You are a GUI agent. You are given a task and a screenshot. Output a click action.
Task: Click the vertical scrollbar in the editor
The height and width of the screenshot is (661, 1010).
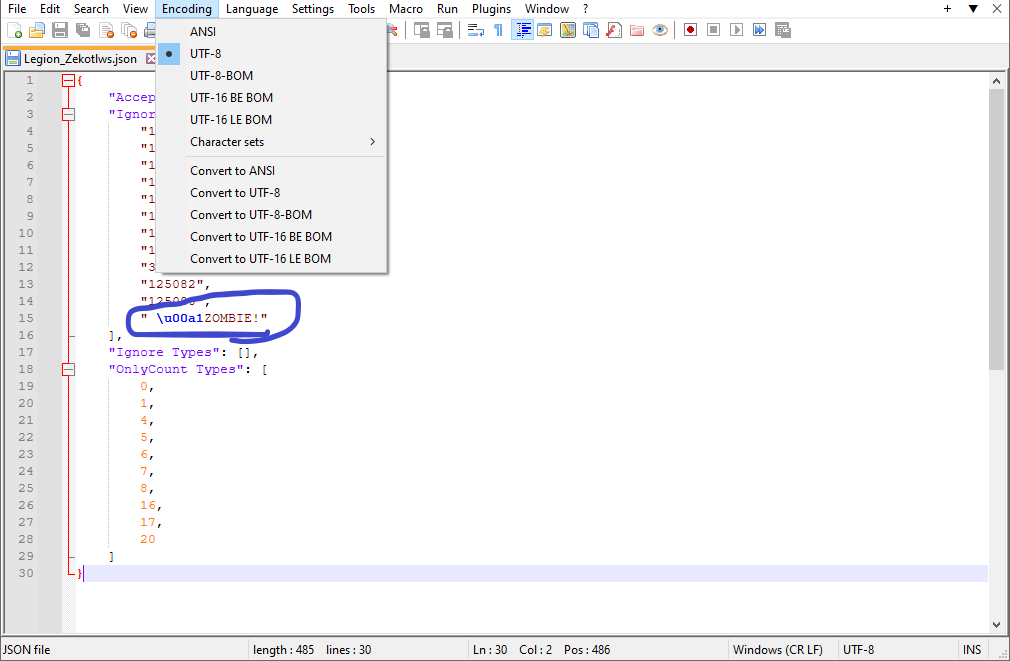coord(996,230)
